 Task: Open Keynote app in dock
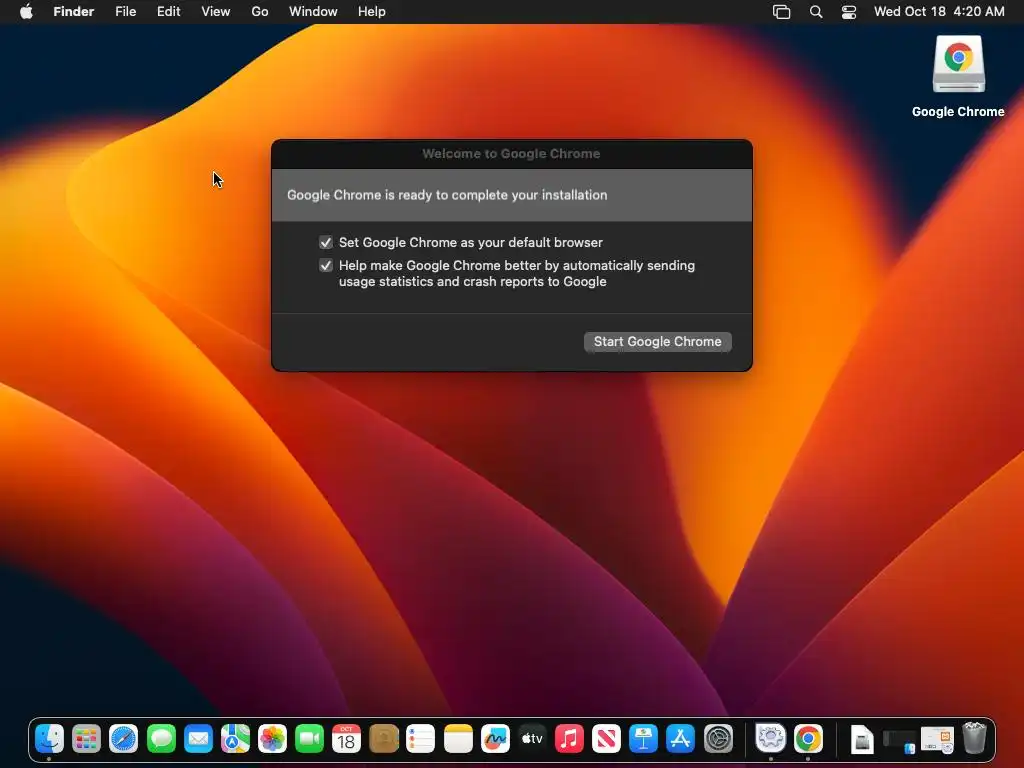[x=643, y=739]
